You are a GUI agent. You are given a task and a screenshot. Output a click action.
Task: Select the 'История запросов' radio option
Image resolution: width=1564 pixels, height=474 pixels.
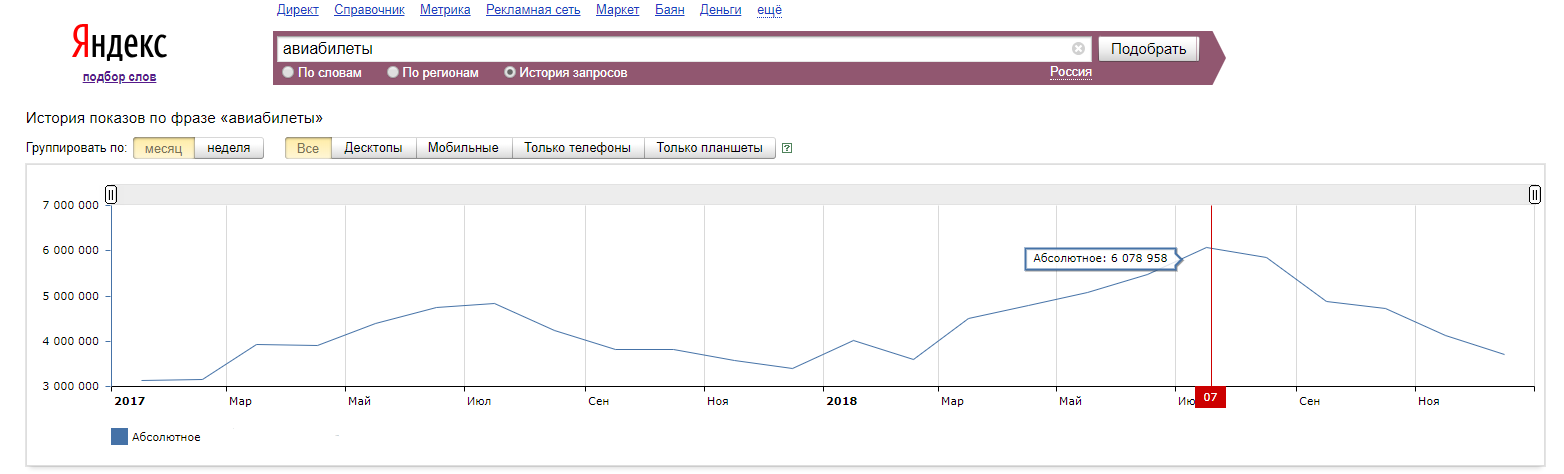pyautogui.click(x=510, y=73)
